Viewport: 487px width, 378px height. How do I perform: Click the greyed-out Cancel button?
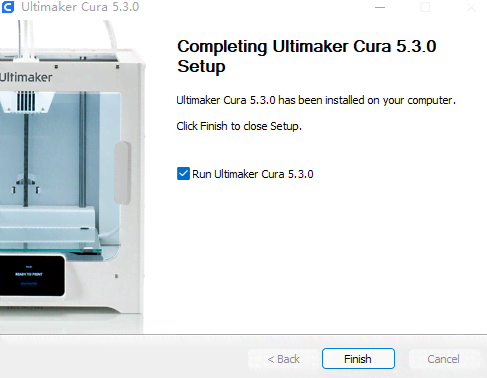point(443,359)
